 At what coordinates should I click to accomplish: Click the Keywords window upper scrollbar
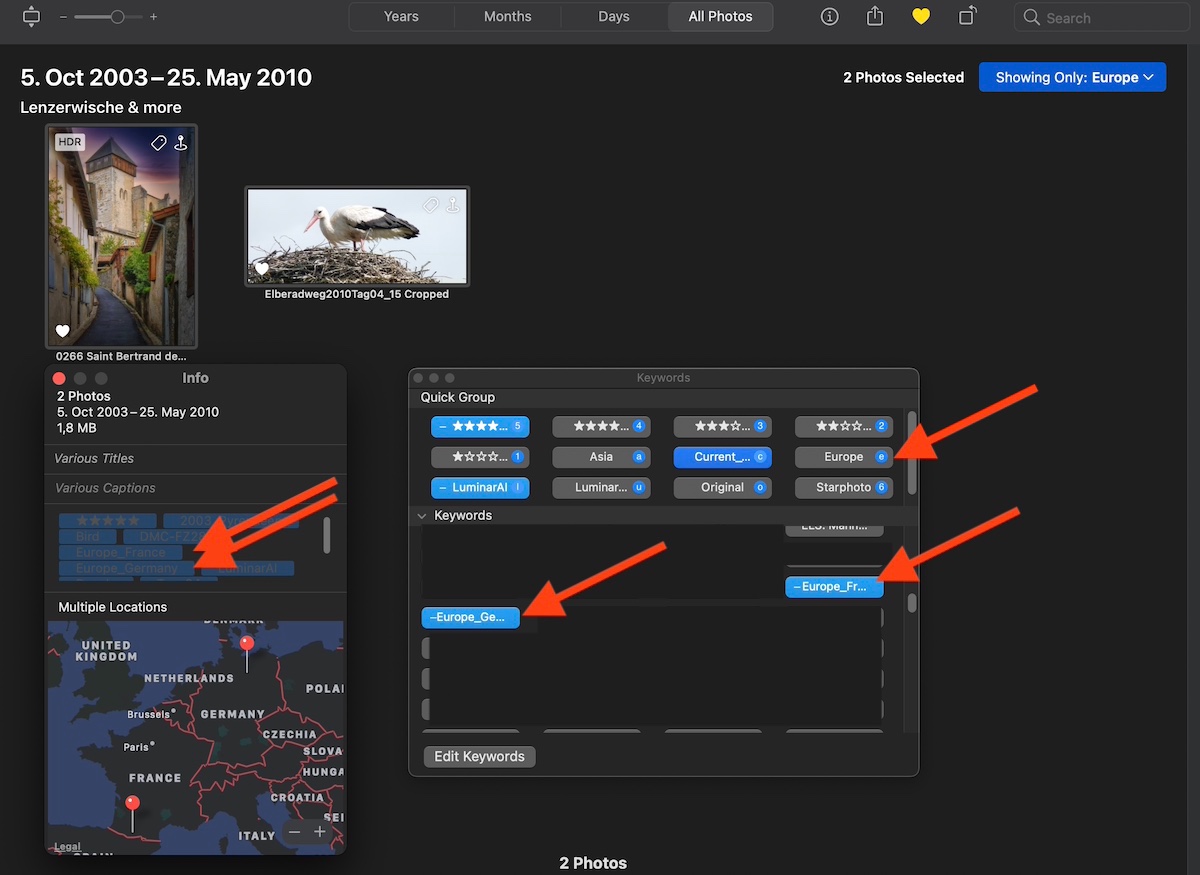[911, 452]
